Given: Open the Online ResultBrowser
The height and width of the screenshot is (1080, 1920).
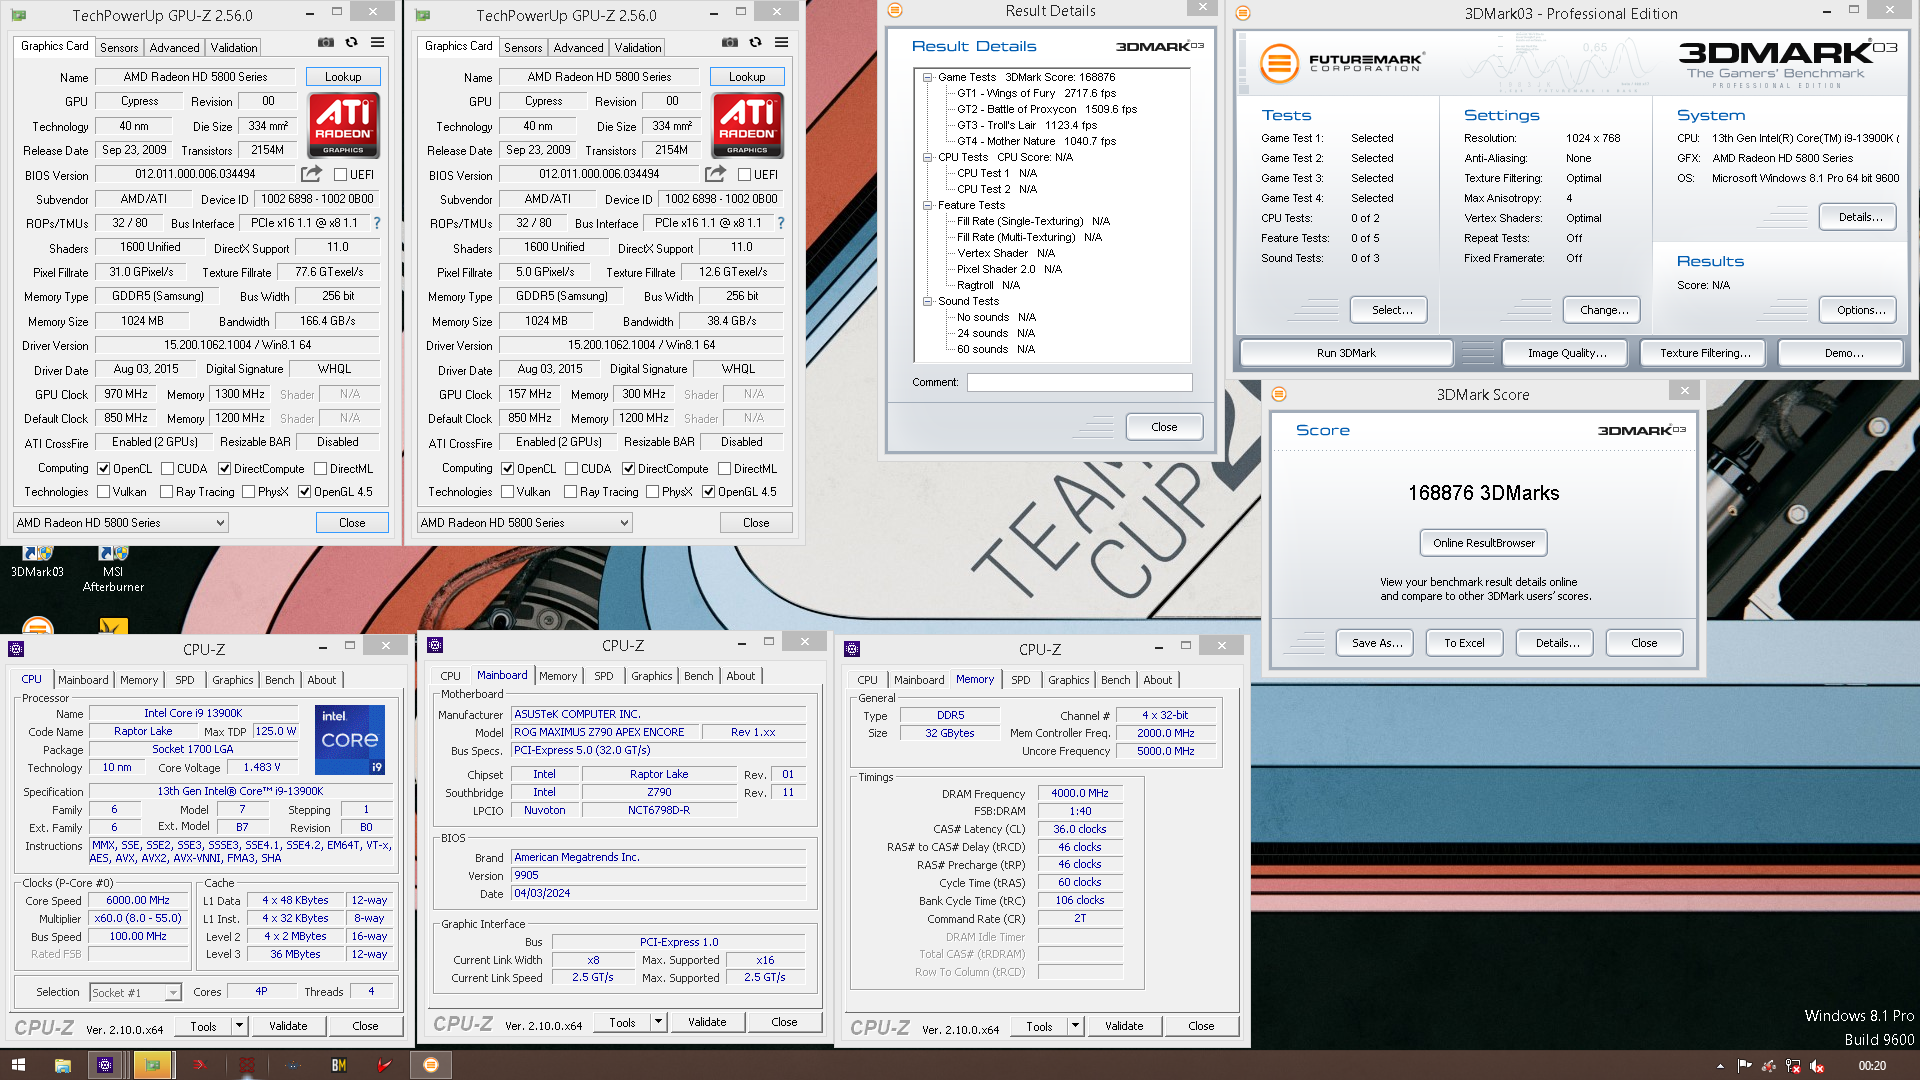Looking at the screenshot, I should point(1483,542).
